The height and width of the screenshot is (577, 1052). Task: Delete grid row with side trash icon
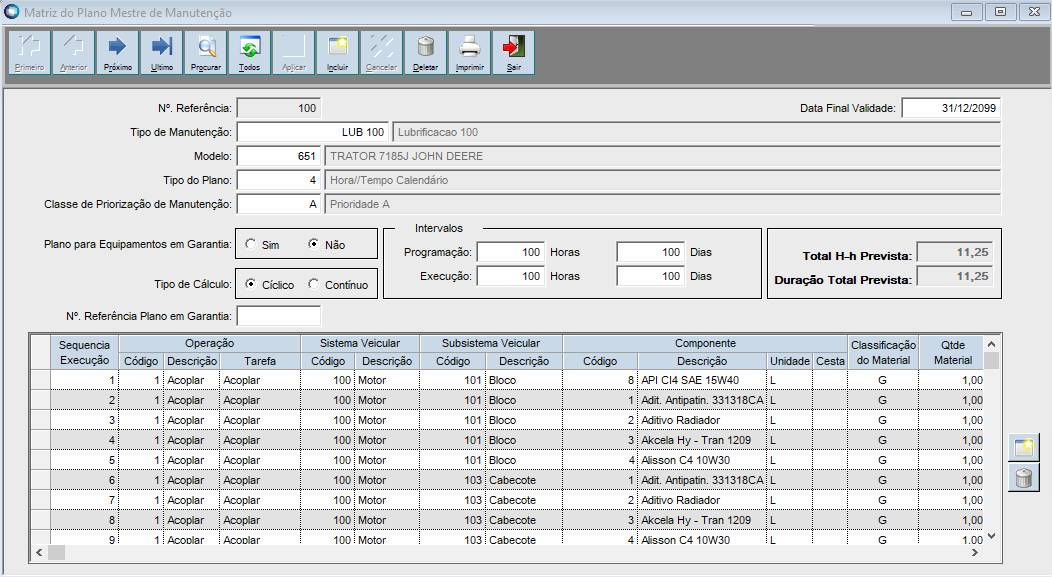(1024, 478)
